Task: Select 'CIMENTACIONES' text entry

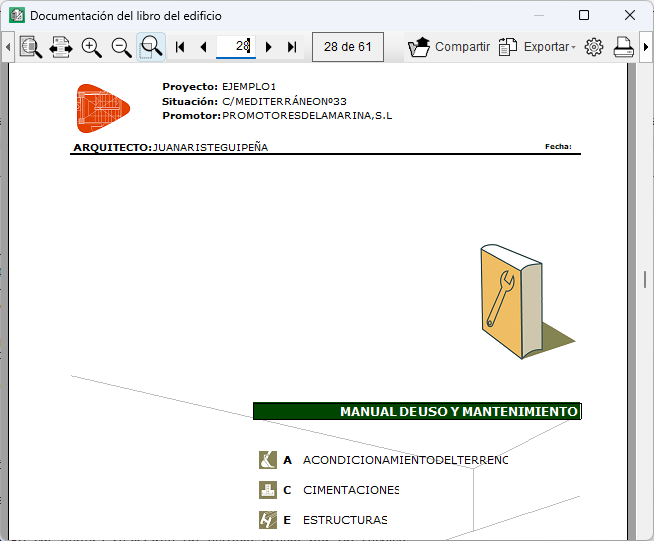Action: pos(351,490)
